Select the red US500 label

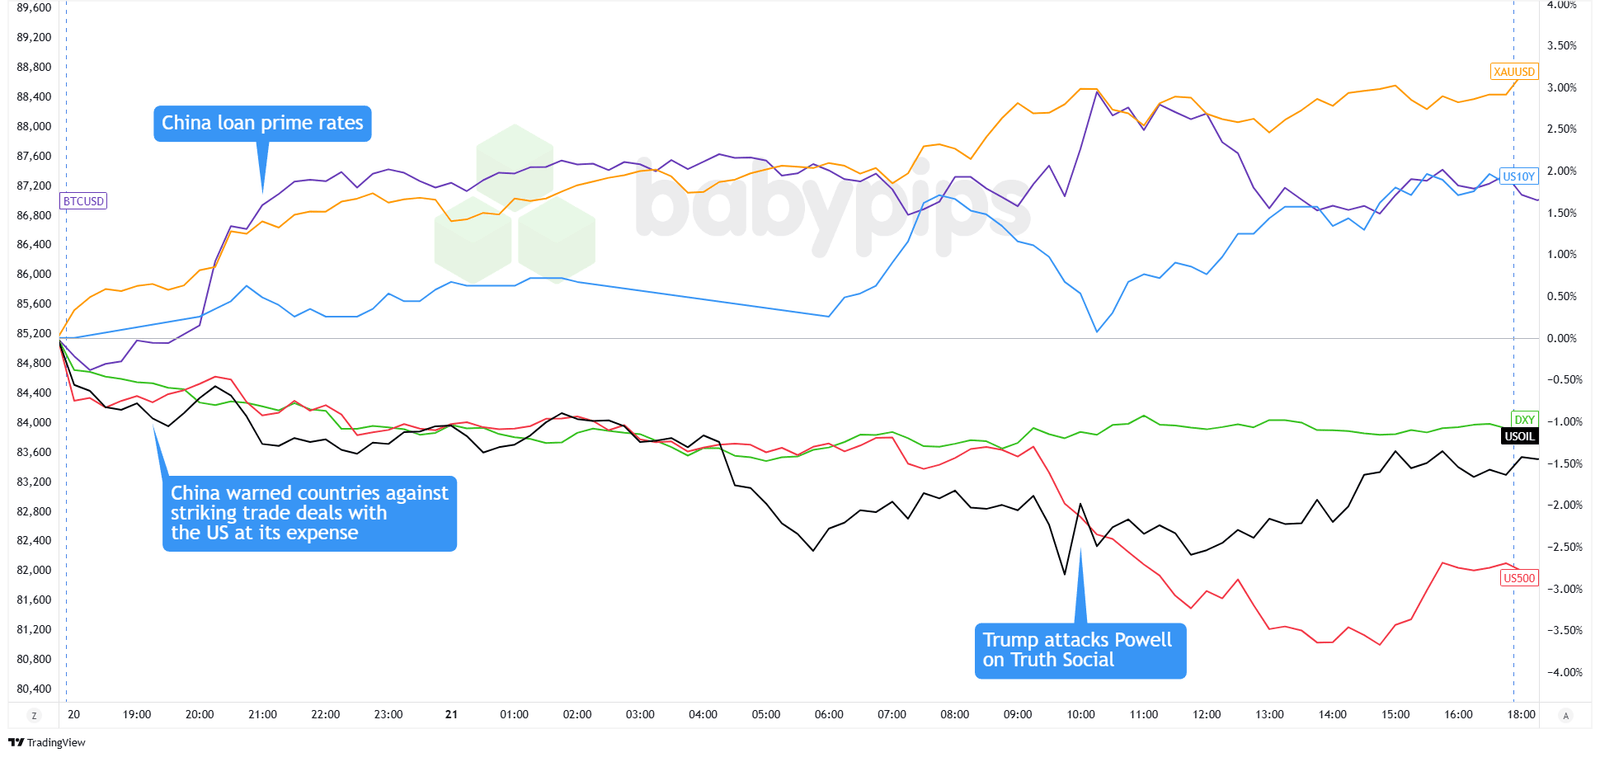(x=1519, y=578)
